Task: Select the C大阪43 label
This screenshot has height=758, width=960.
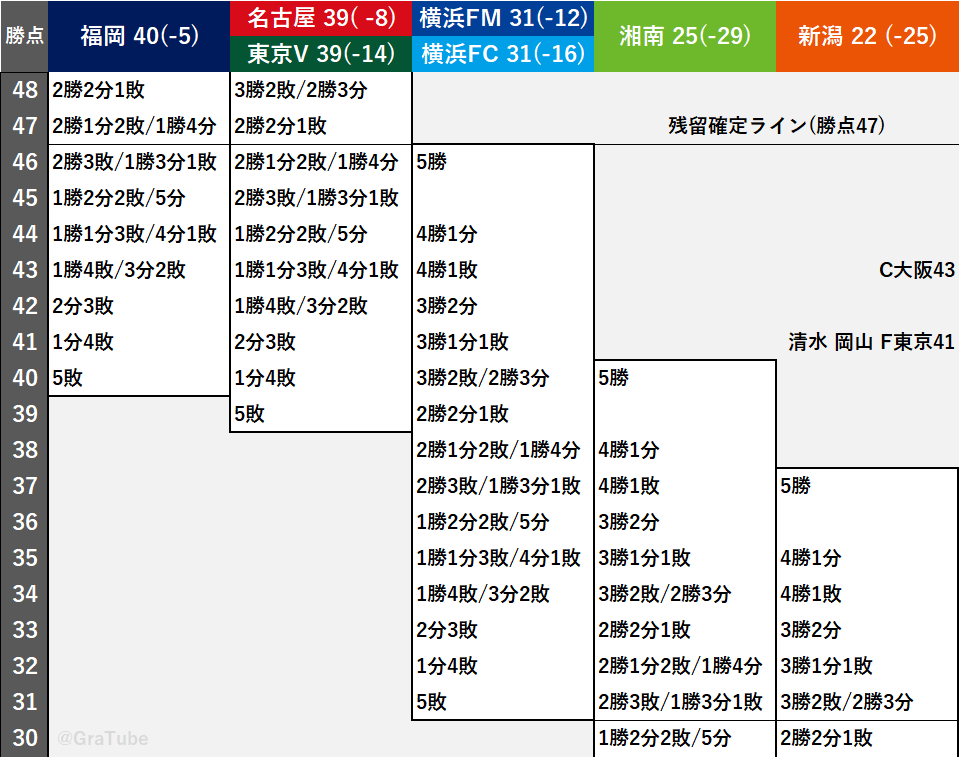Action: pos(916,270)
